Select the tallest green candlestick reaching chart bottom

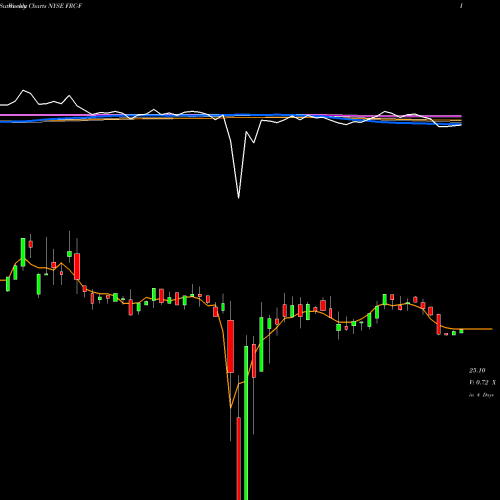[x=246, y=423]
